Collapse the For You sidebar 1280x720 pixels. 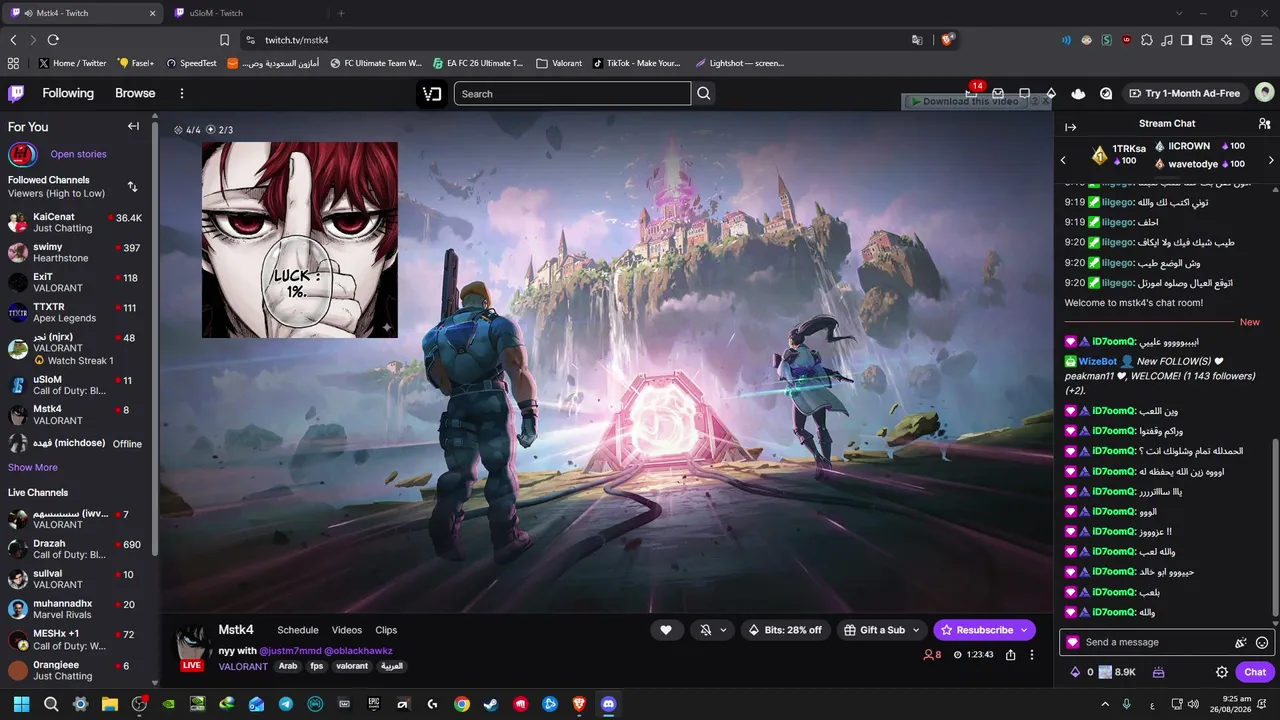pyautogui.click(x=133, y=127)
